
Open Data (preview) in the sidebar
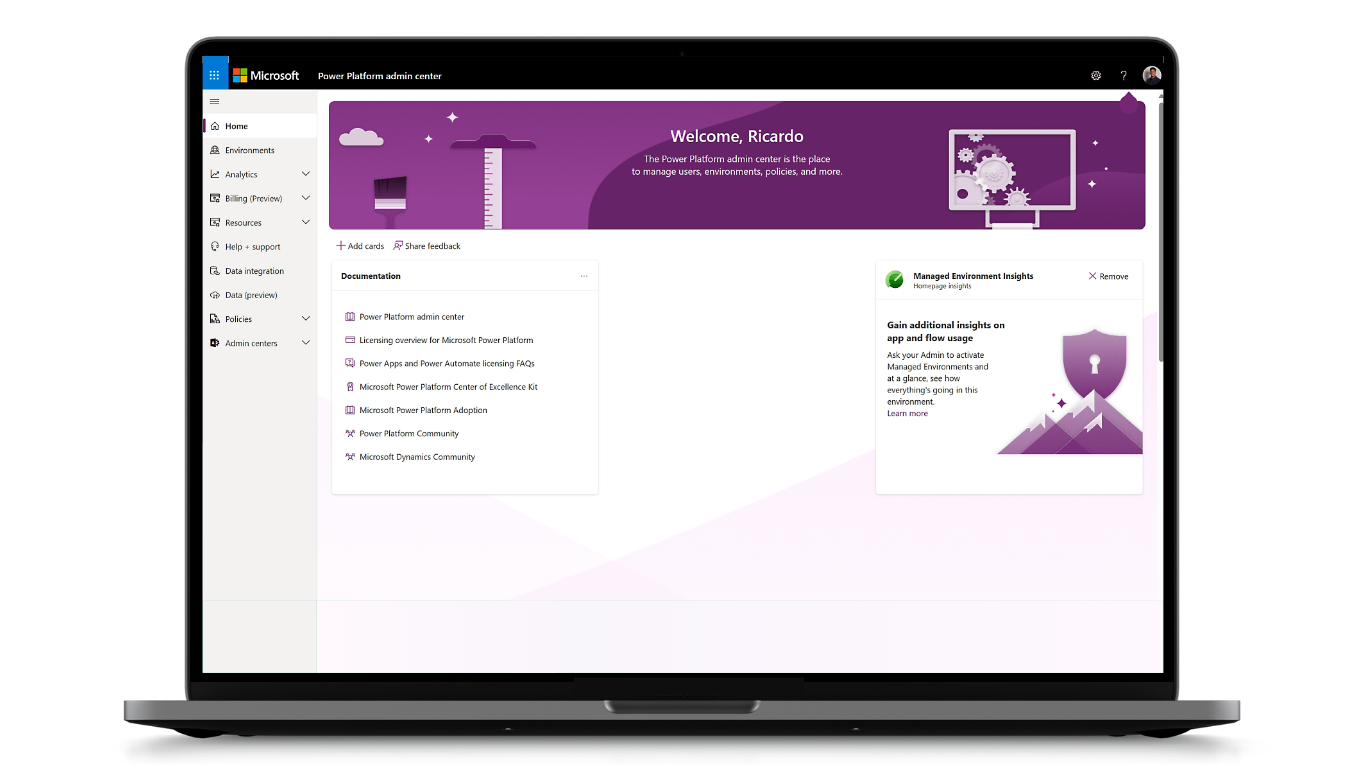260,295
